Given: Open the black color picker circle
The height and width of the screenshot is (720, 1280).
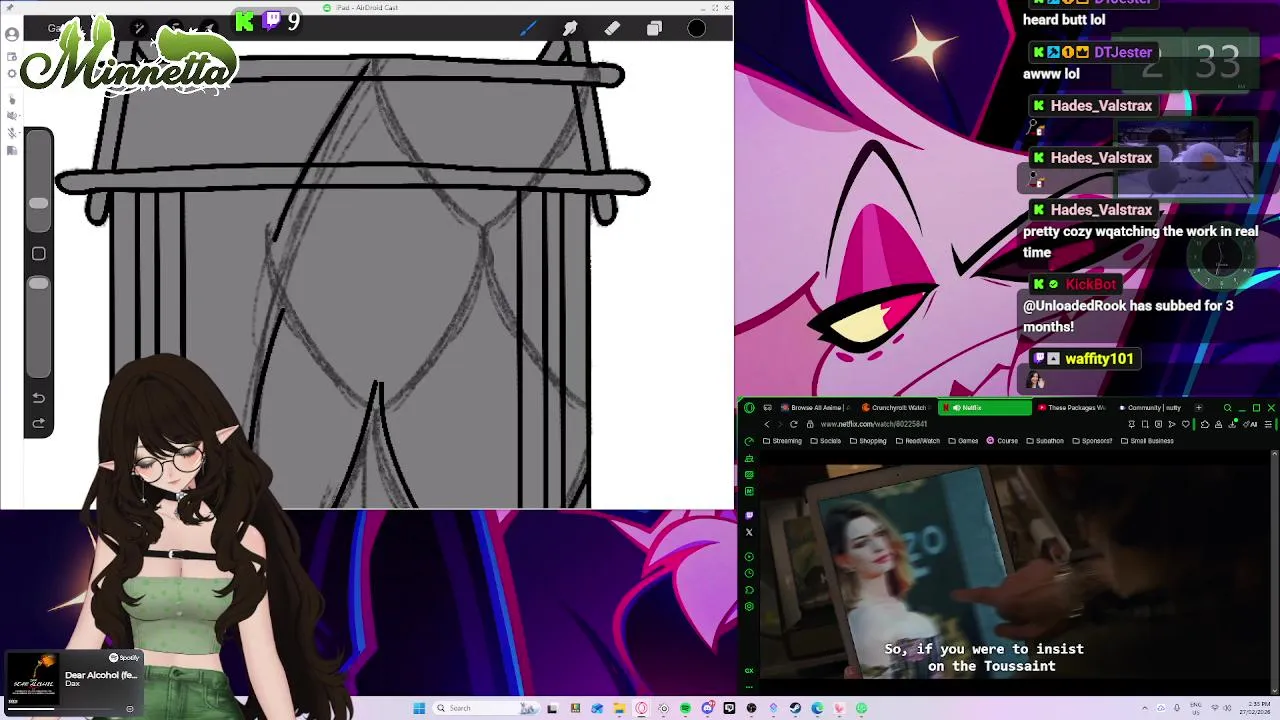Looking at the screenshot, I should 697,28.
